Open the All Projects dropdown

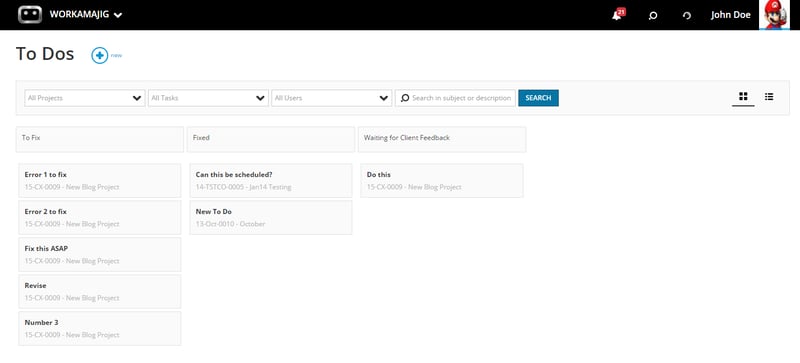(85, 98)
